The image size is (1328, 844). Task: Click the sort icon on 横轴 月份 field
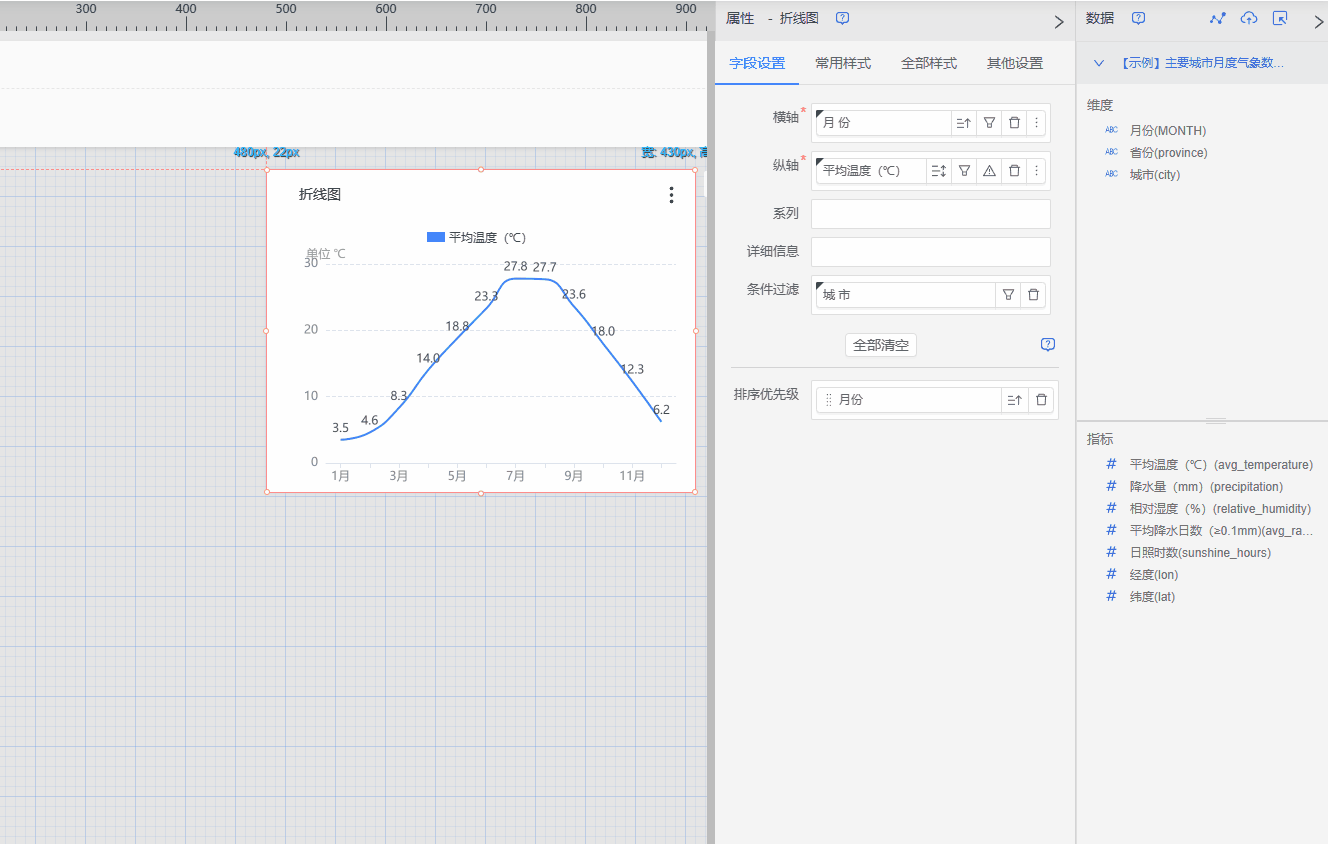pyautogui.click(x=963, y=123)
